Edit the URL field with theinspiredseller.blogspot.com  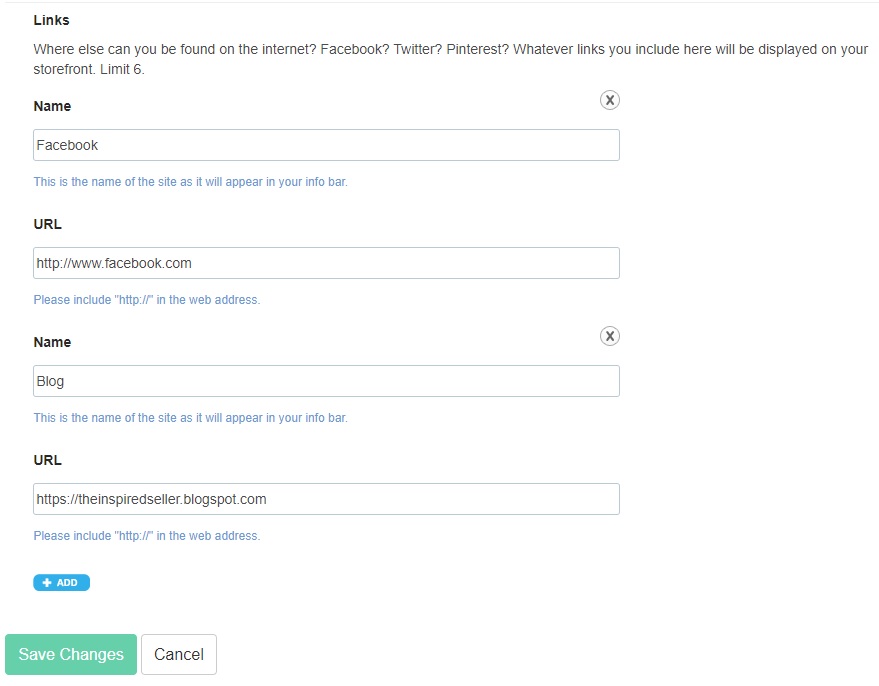326,499
